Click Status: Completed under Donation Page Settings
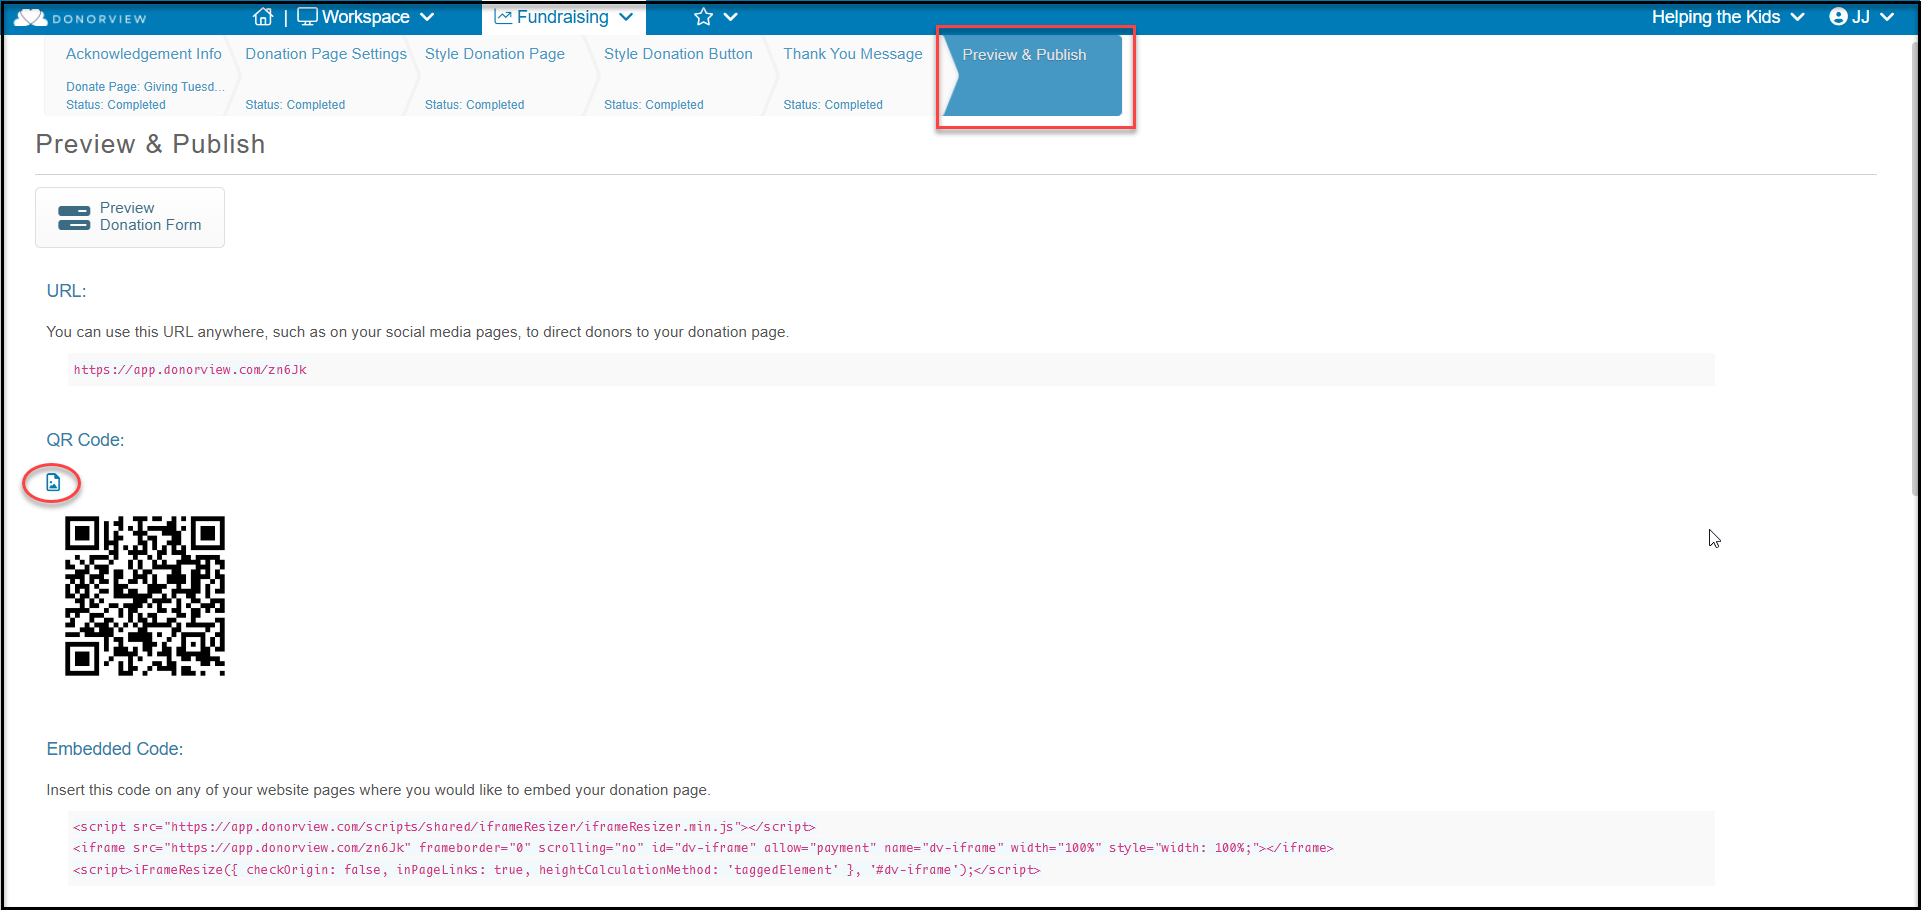The width and height of the screenshot is (1921, 910). click(295, 105)
